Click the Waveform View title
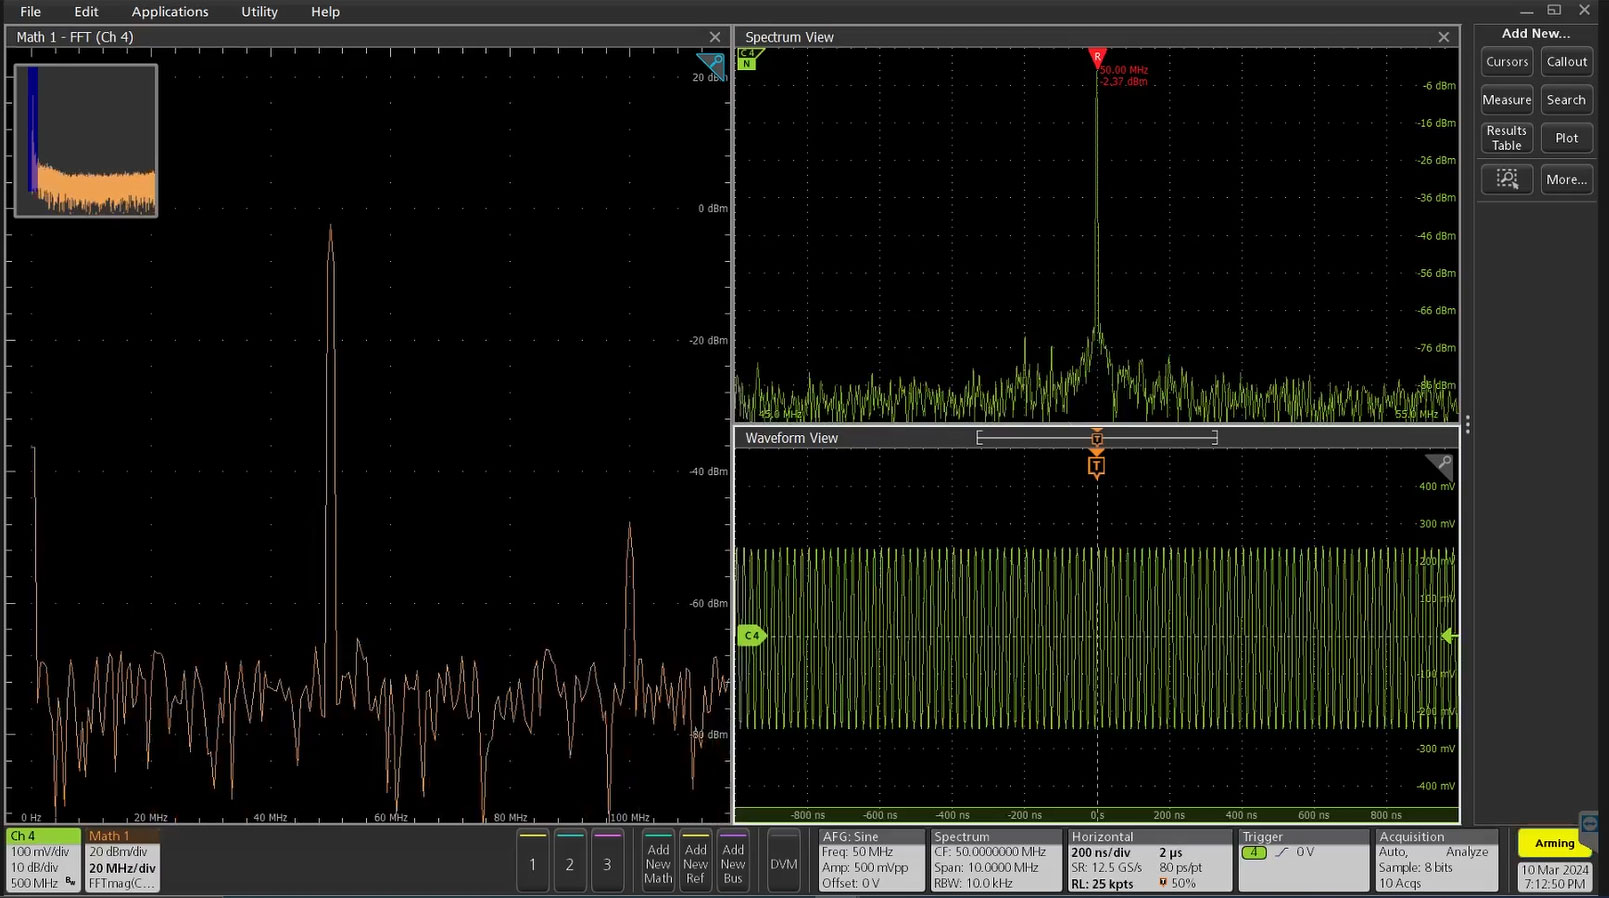 click(791, 438)
